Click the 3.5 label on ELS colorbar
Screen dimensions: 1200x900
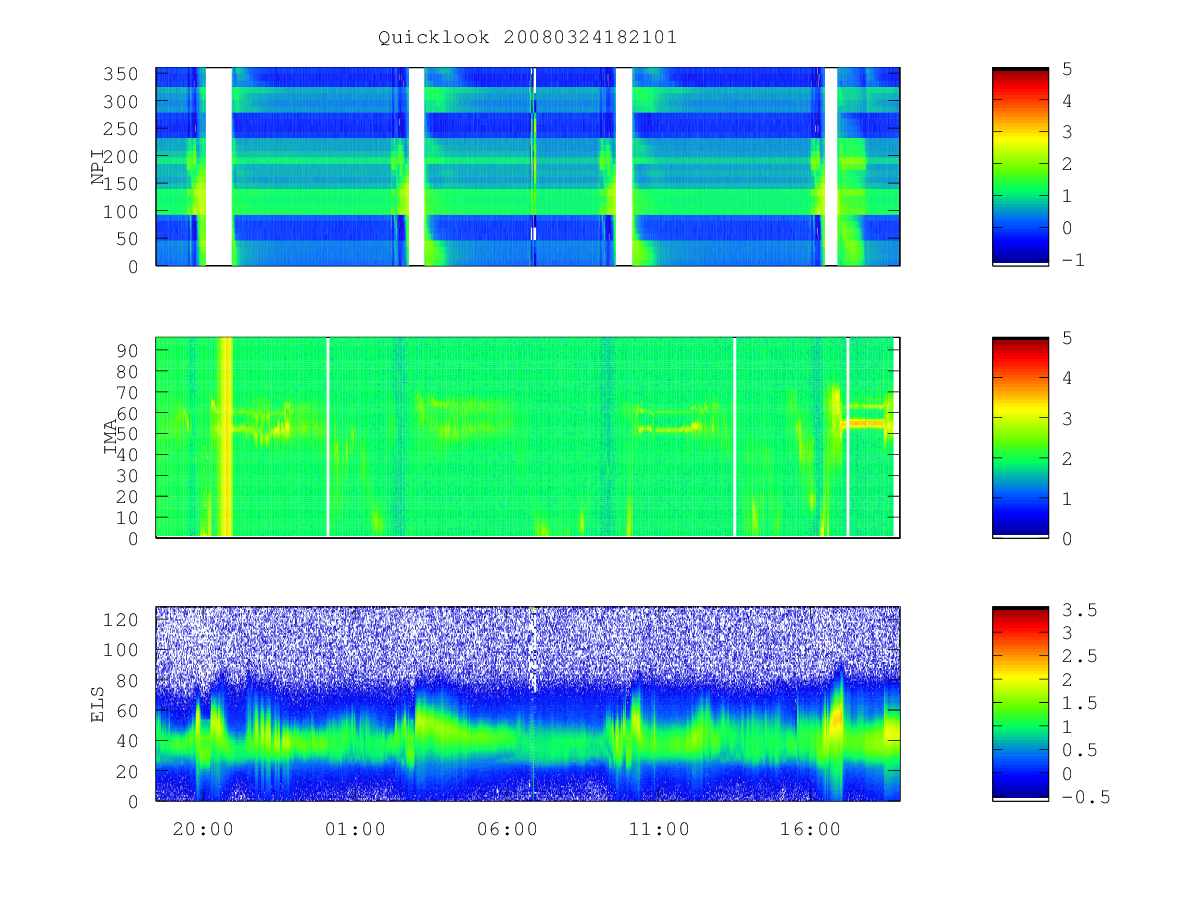(x=1080, y=609)
